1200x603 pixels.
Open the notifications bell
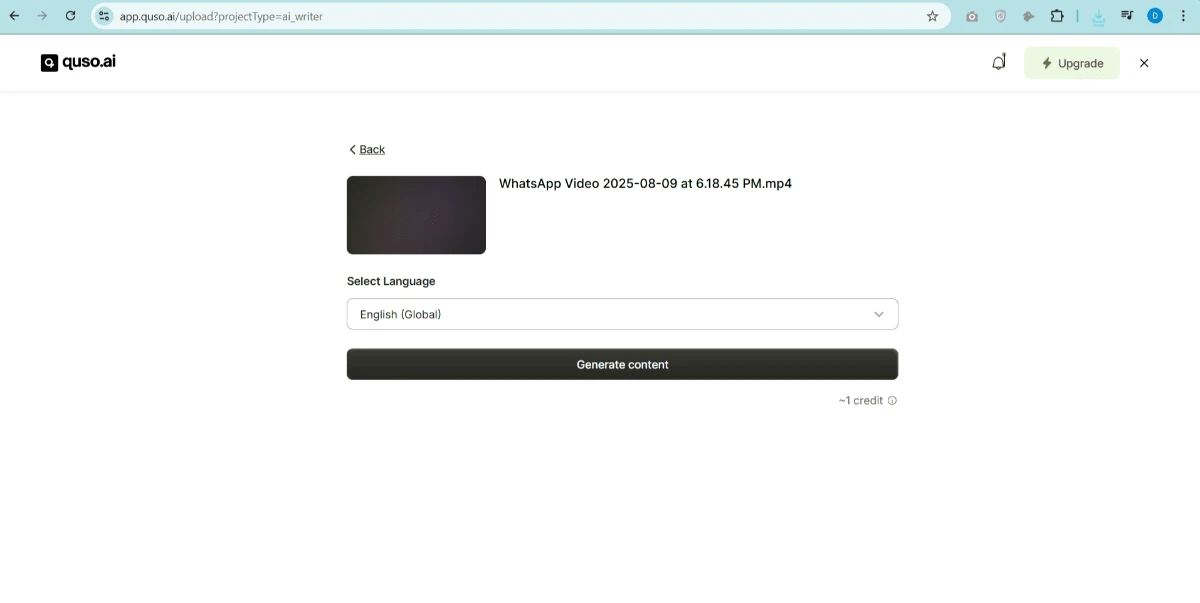coord(998,61)
